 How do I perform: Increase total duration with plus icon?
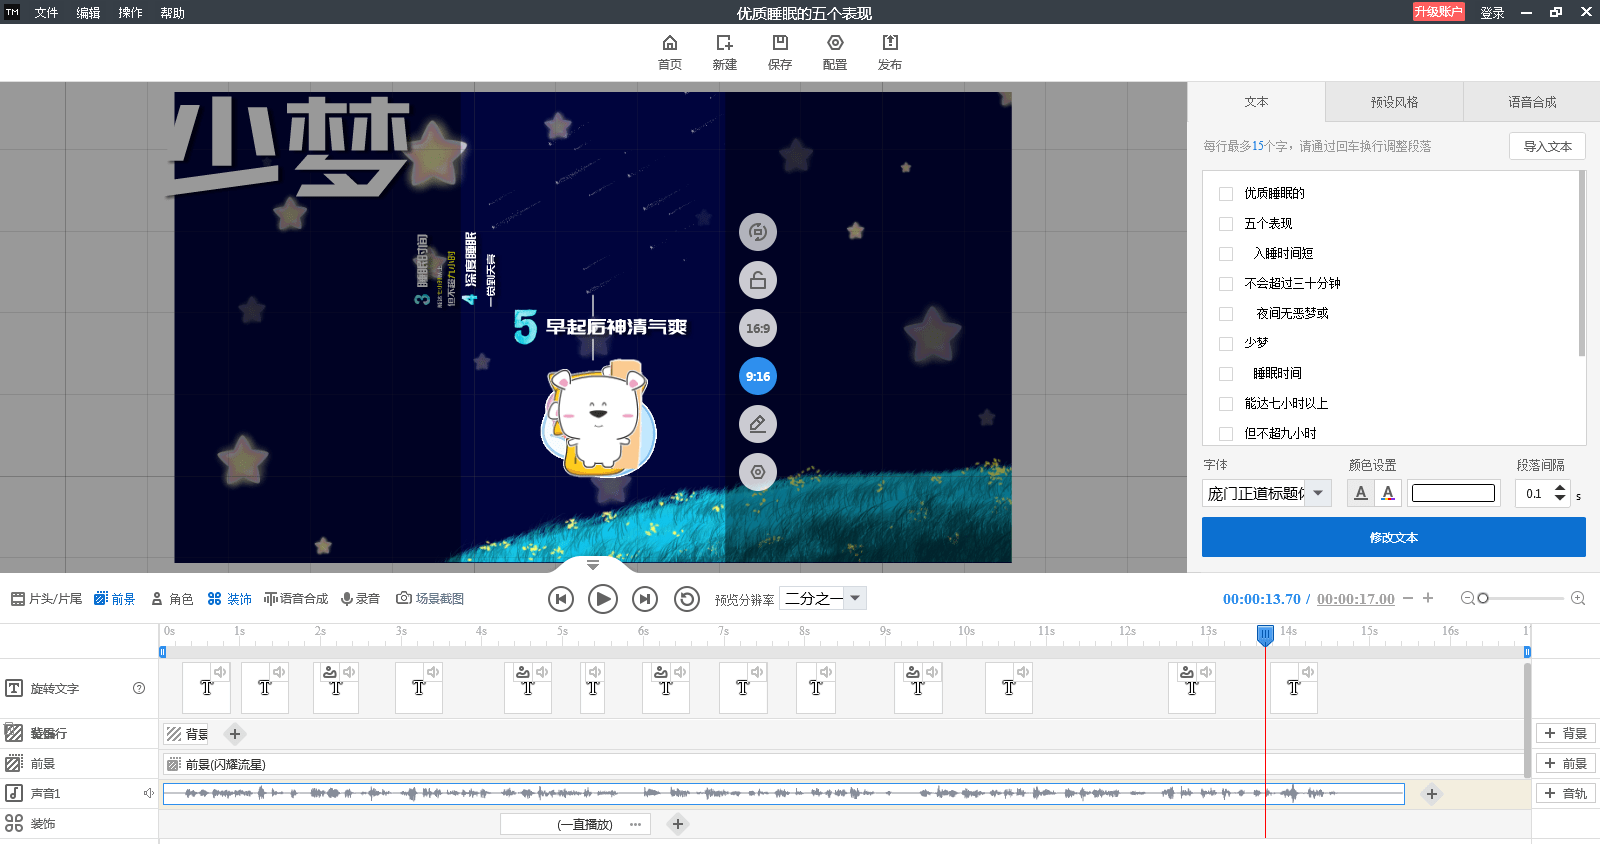point(1428,598)
